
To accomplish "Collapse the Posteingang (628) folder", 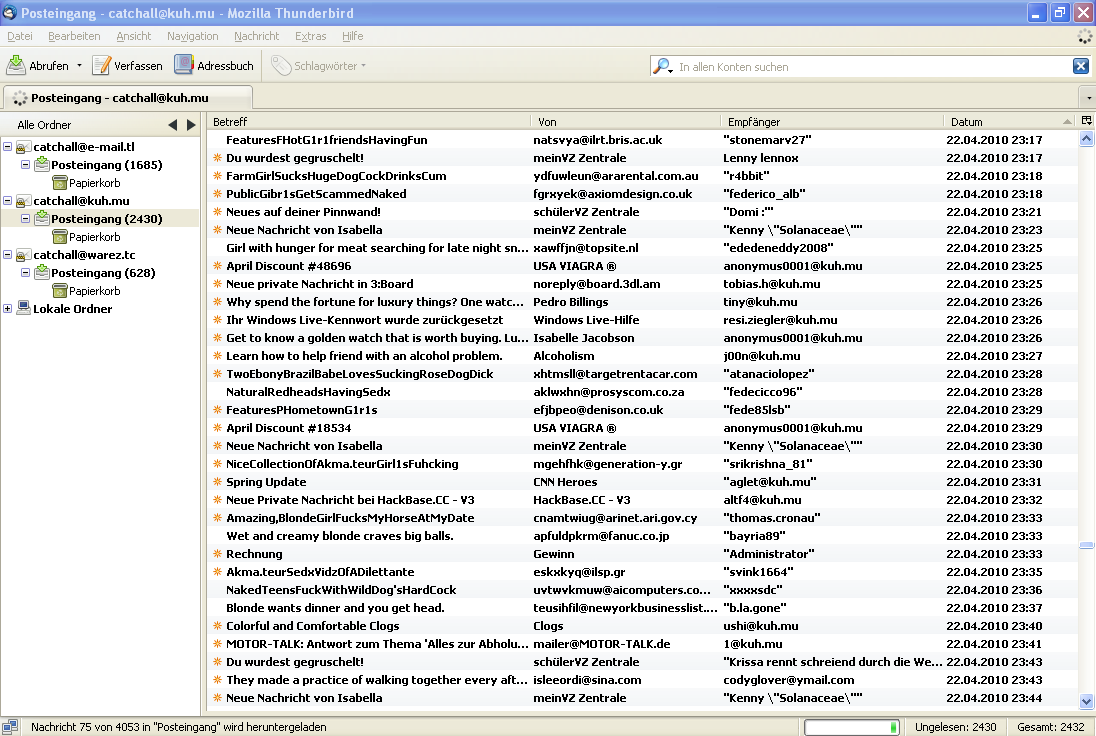I will point(25,272).
